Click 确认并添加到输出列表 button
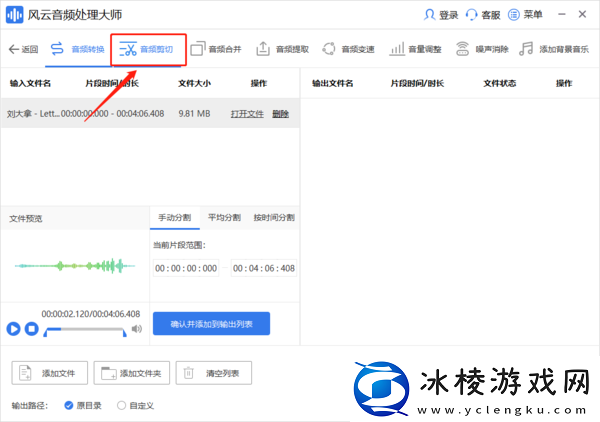This screenshot has height=422, width=600. click(x=211, y=324)
